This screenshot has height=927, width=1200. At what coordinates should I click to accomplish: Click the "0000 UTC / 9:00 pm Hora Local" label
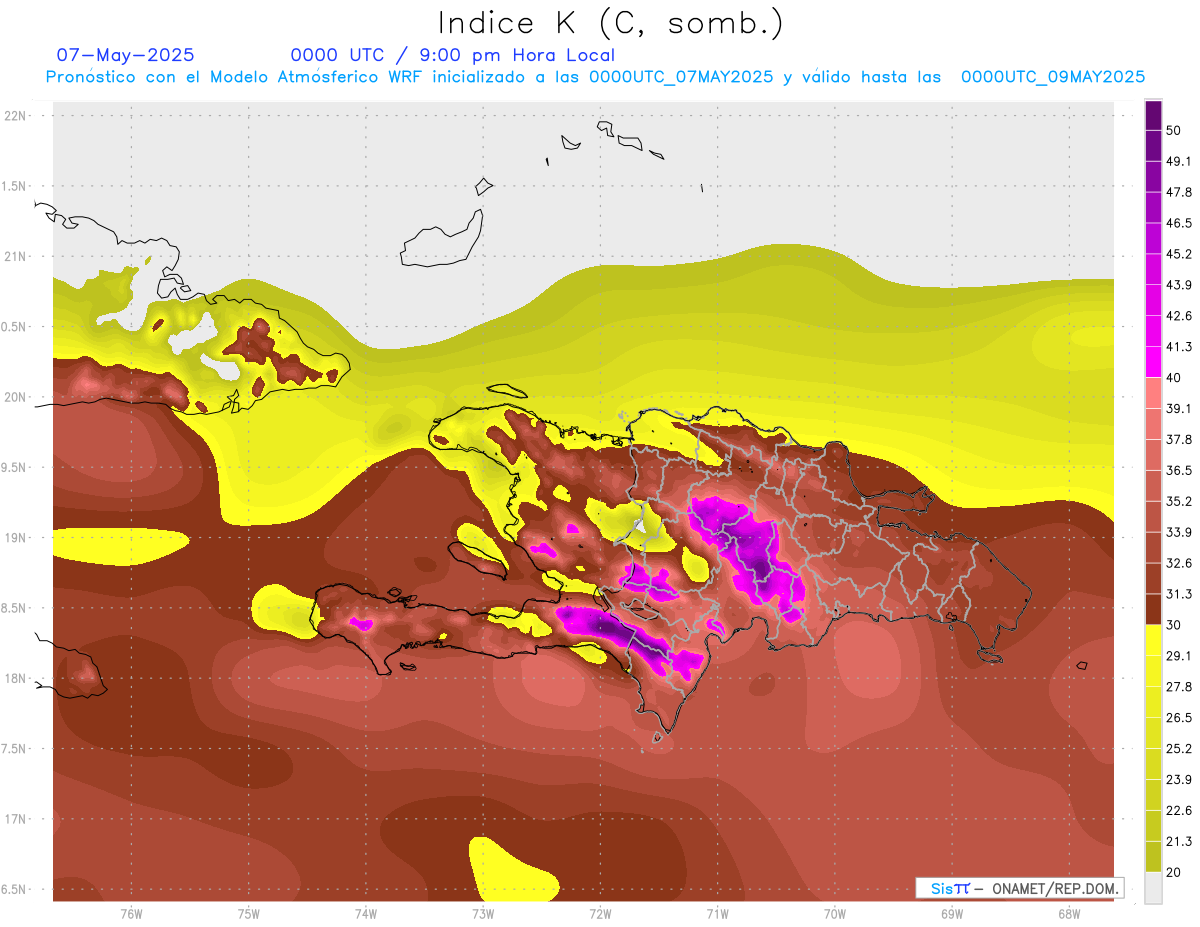452,55
